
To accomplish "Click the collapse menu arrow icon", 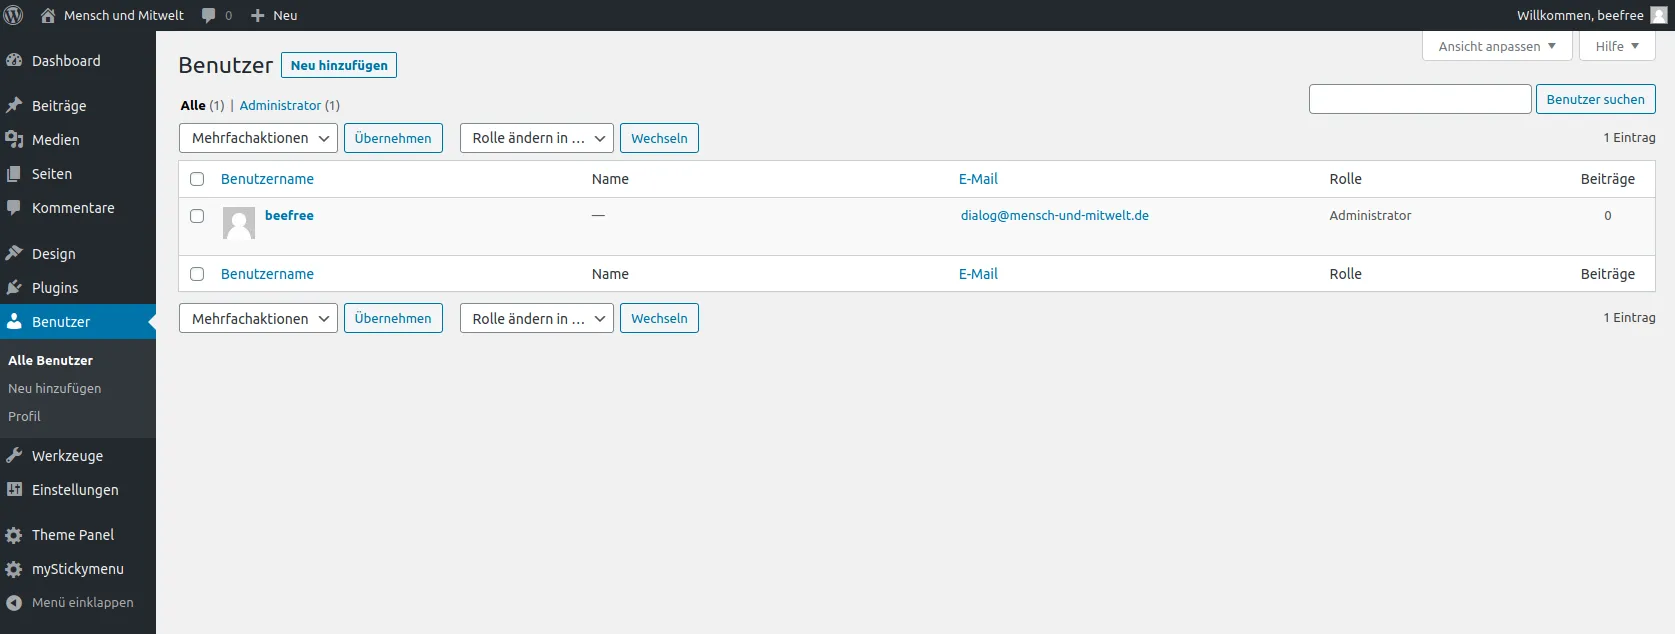I will pyautogui.click(x=14, y=603).
